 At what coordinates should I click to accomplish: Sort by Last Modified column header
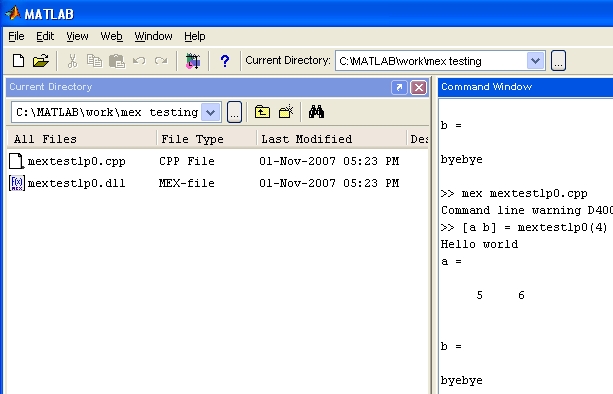click(331, 139)
